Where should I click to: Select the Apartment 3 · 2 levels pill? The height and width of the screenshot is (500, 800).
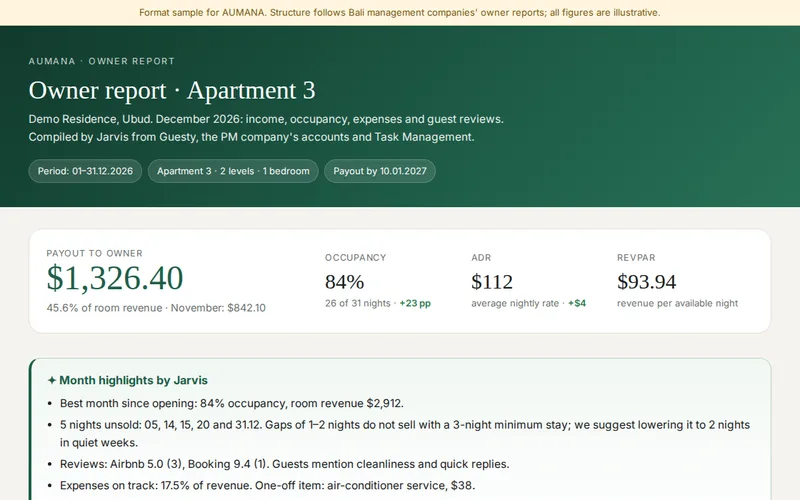tap(233, 171)
